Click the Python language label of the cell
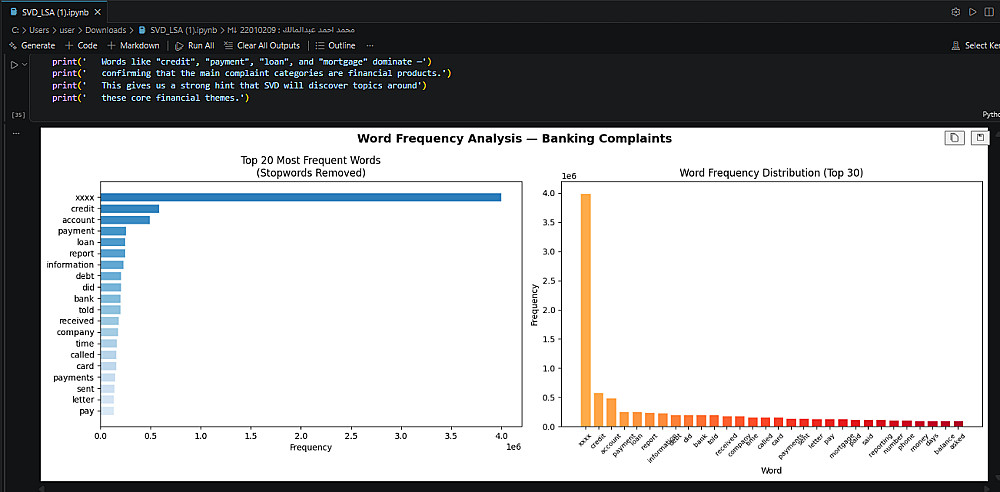 (x=990, y=115)
